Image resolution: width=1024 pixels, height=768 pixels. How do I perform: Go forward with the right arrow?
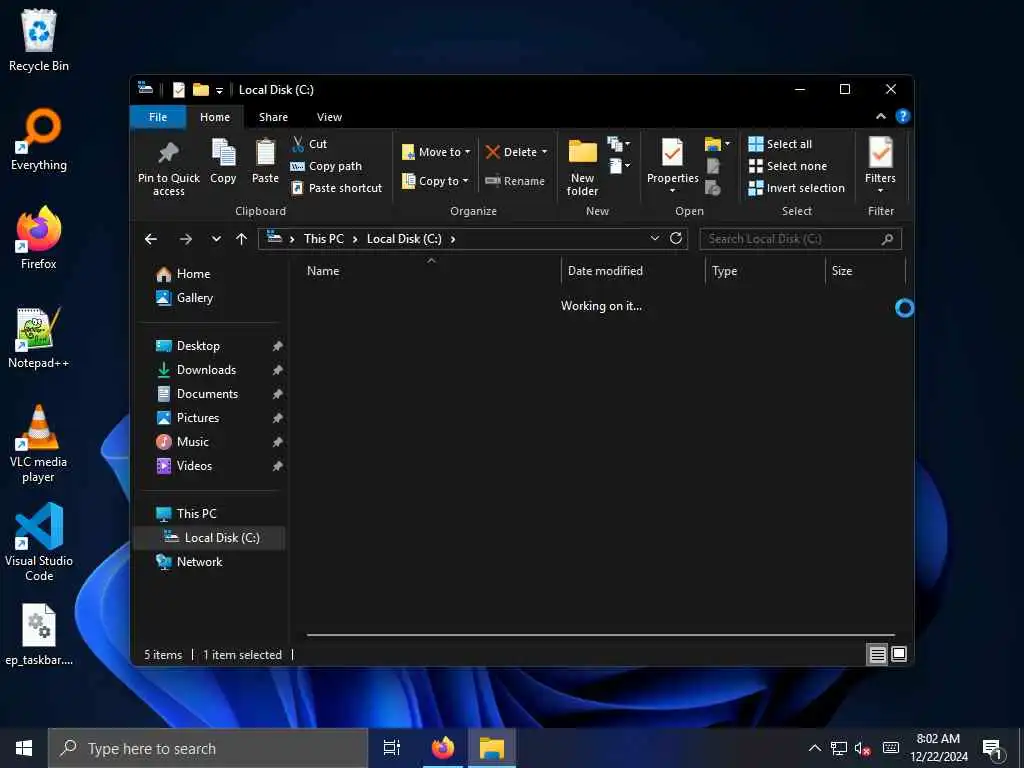(x=186, y=239)
